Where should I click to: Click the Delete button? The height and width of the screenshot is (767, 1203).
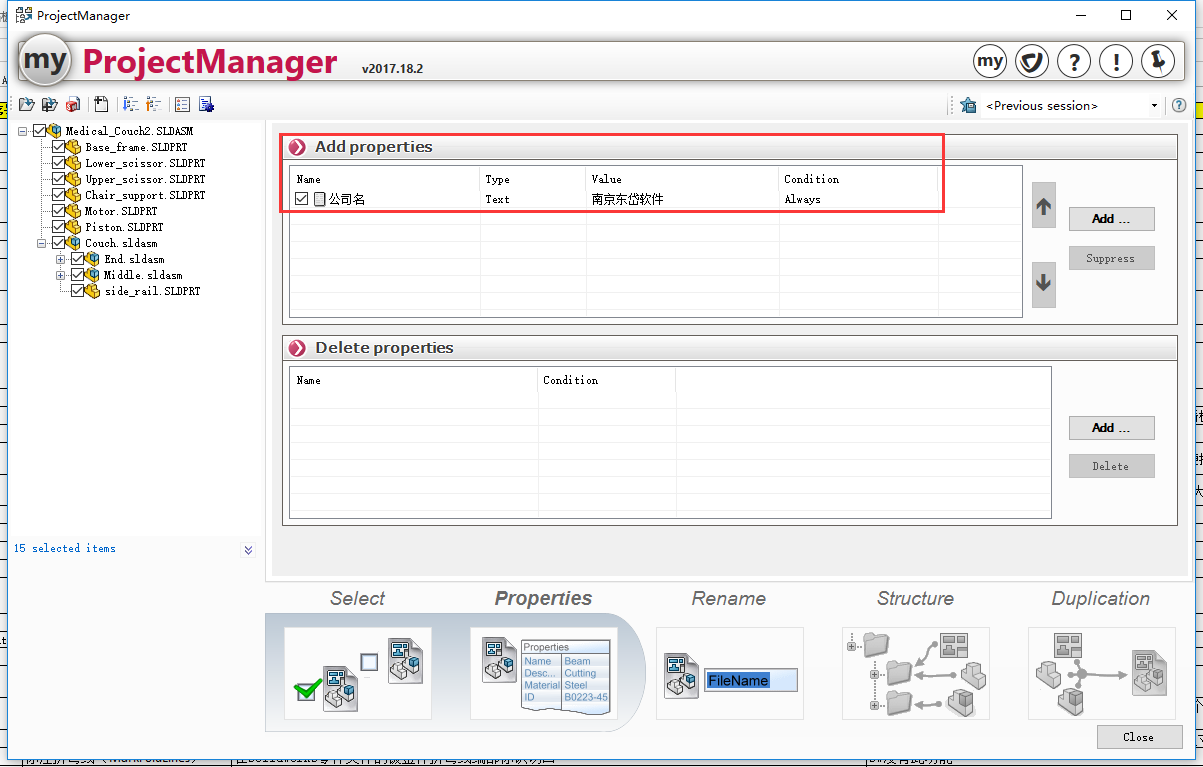(1111, 466)
